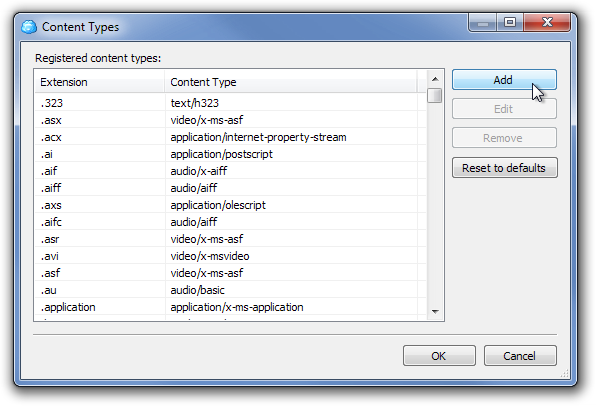The height and width of the screenshot is (406, 596).
Task: Select the .aifc extension row
Action: pos(230,222)
